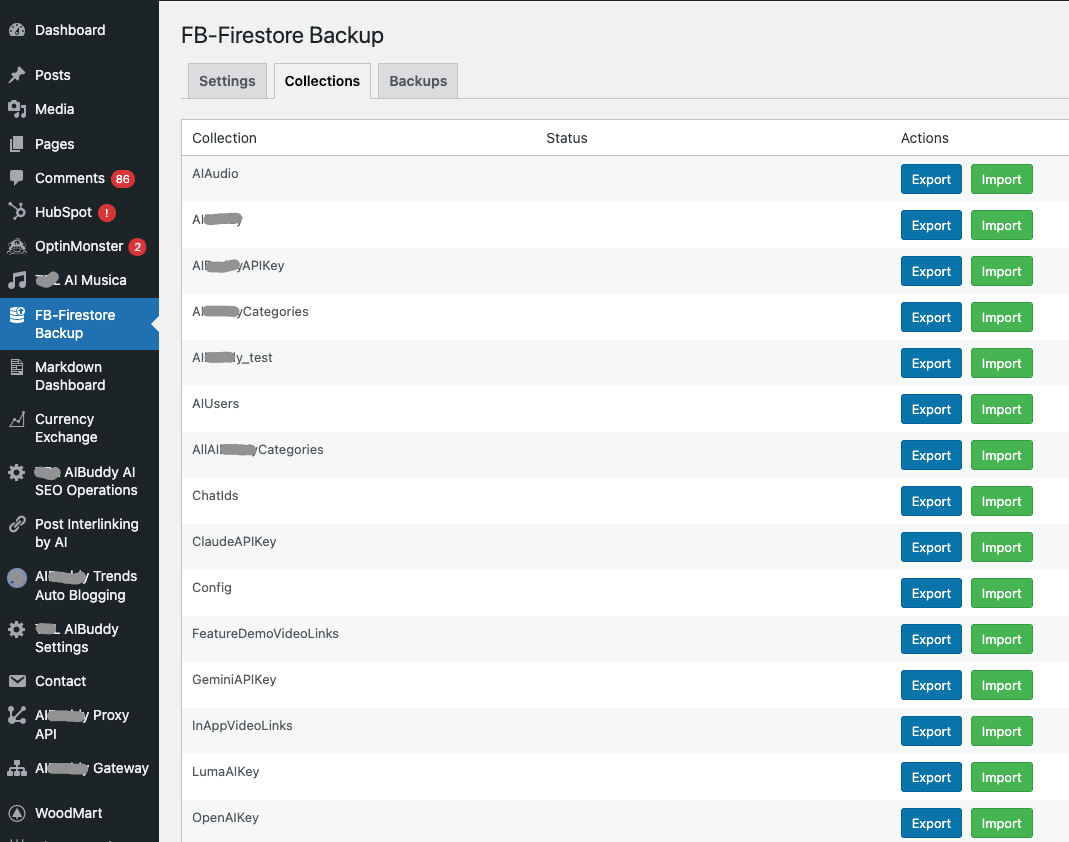The width and height of the screenshot is (1069, 842).
Task: Select the Collections tab
Action: click(x=322, y=81)
